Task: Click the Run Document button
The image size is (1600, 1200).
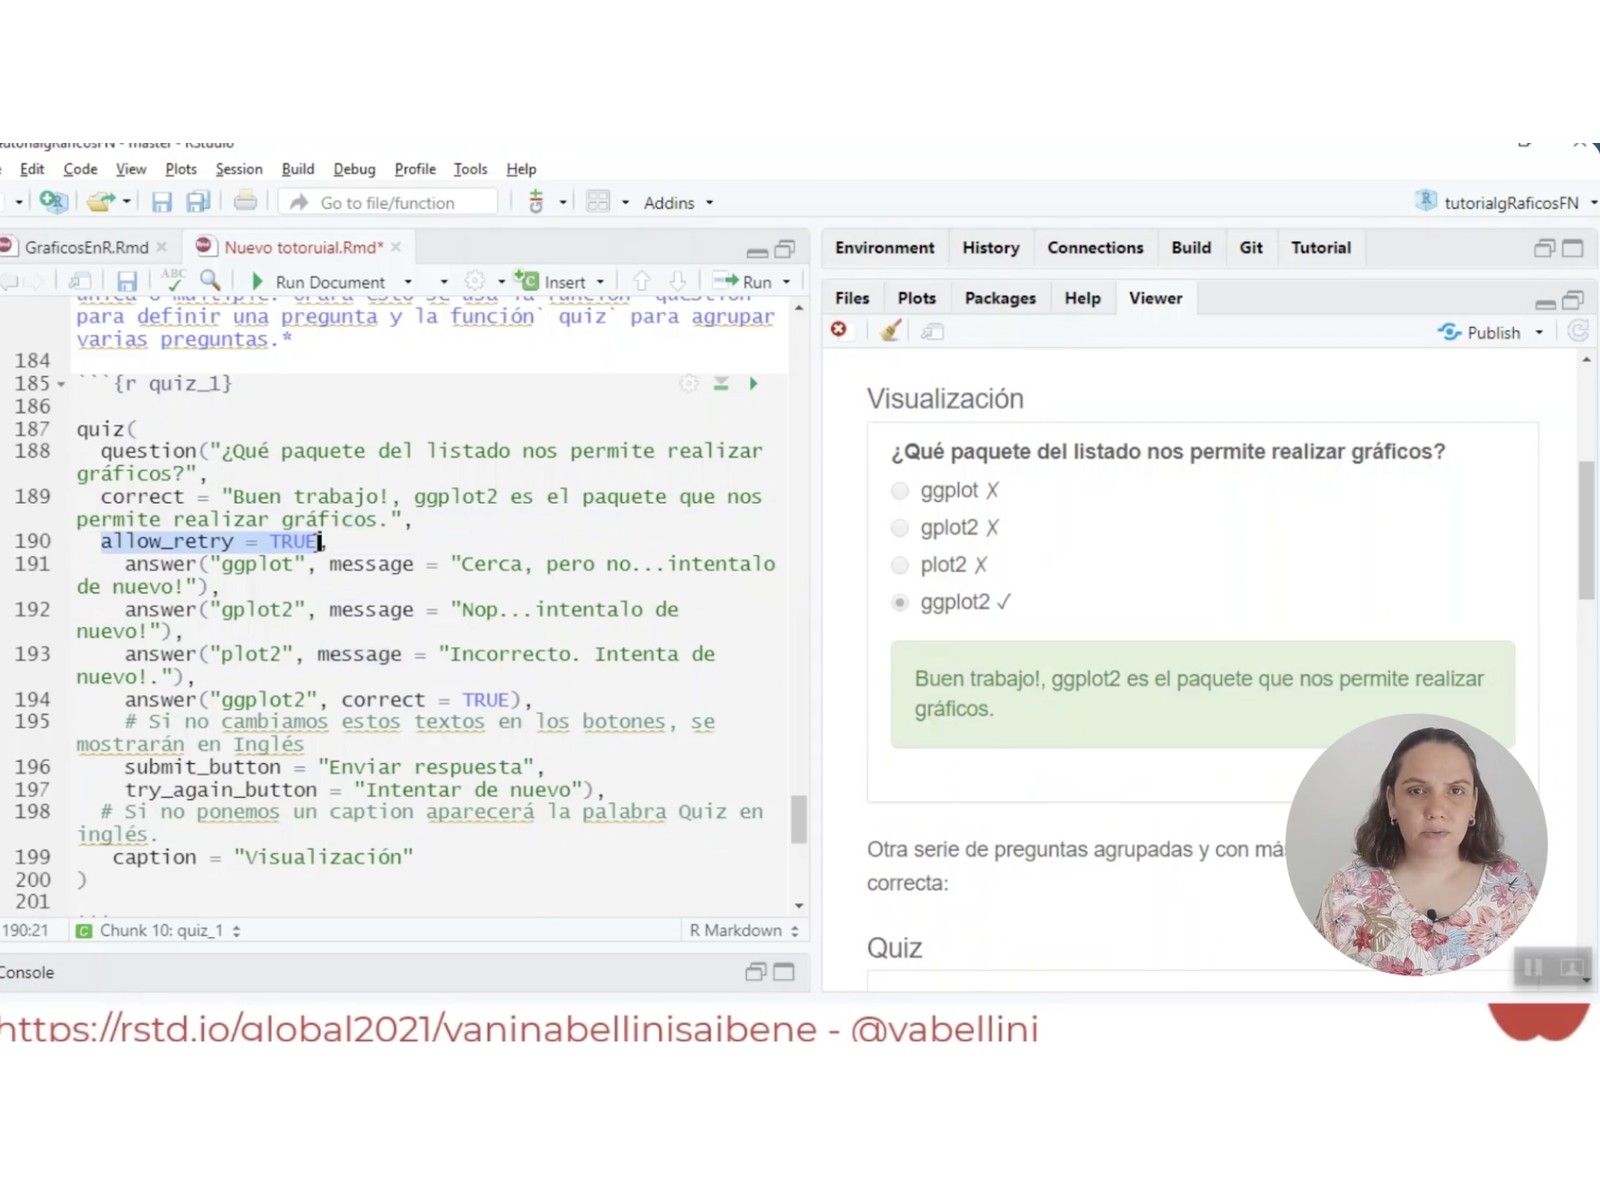Action: (x=320, y=282)
